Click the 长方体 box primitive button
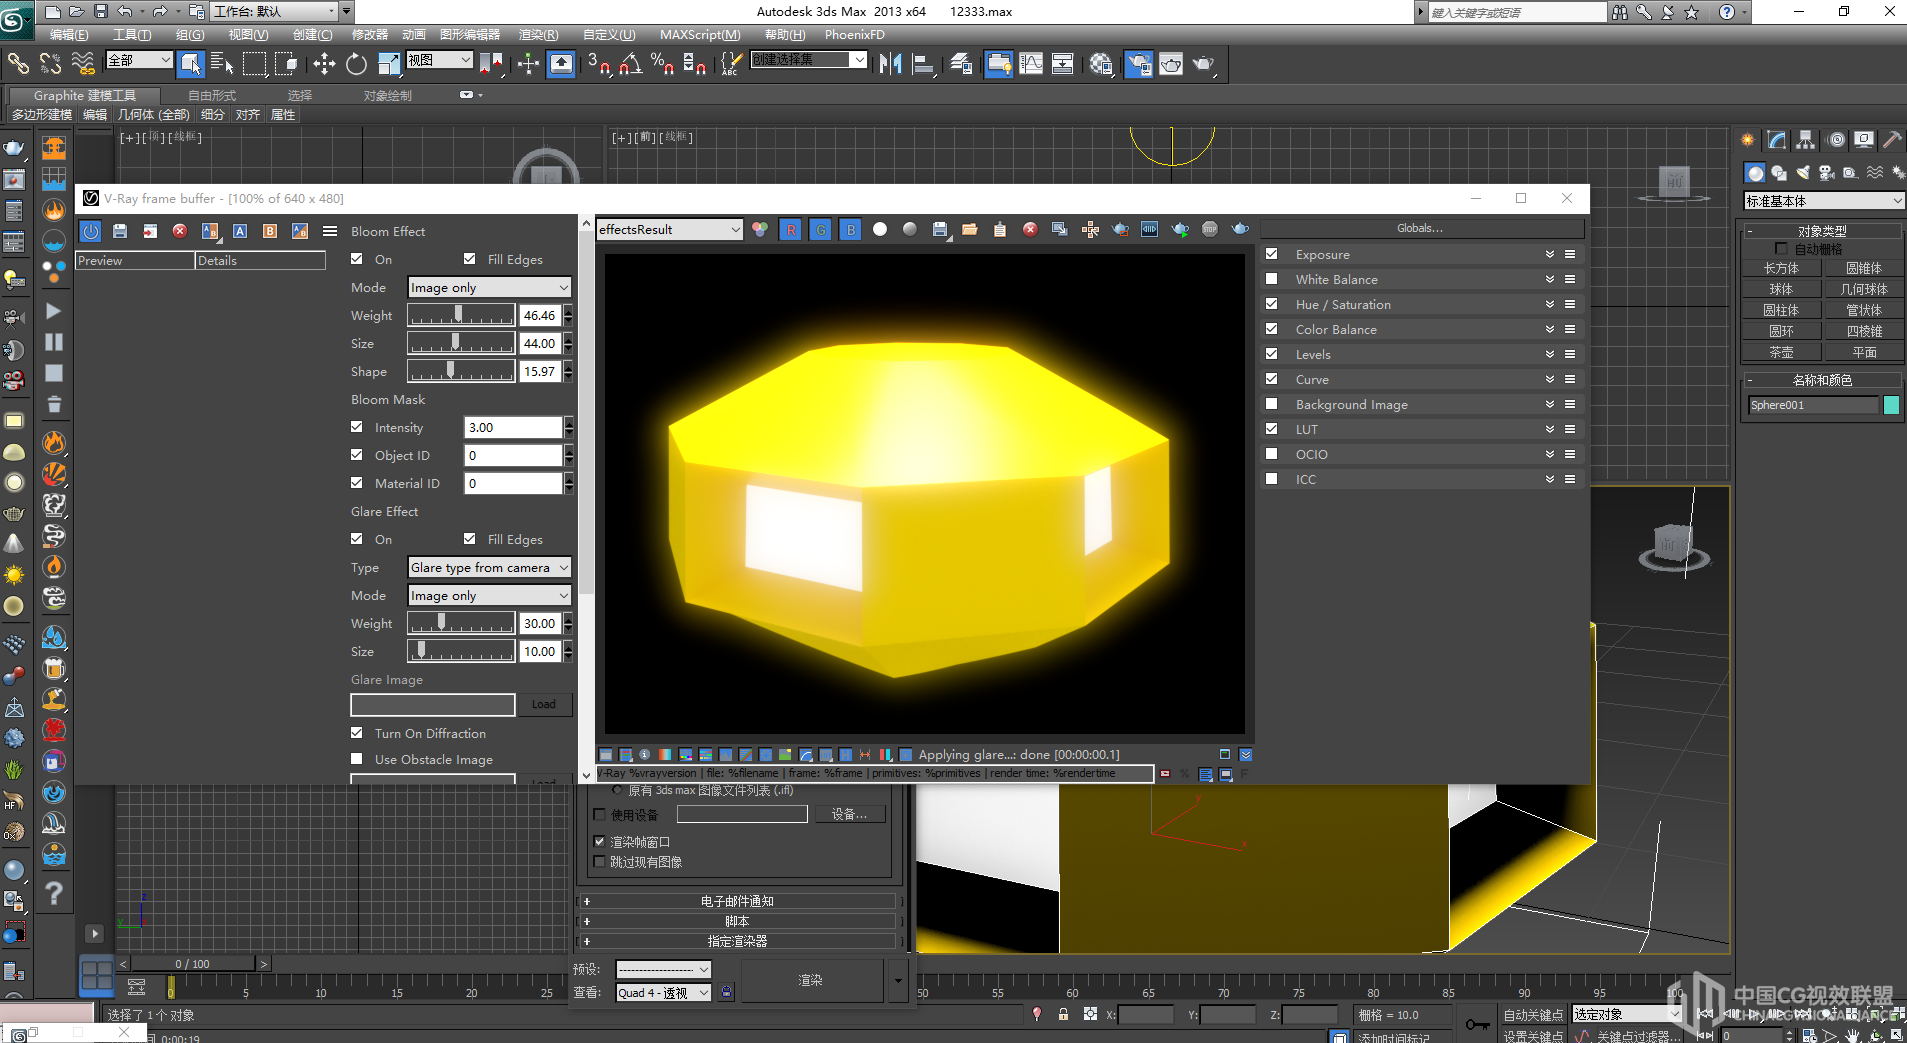The image size is (1907, 1043). tap(1781, 268)
